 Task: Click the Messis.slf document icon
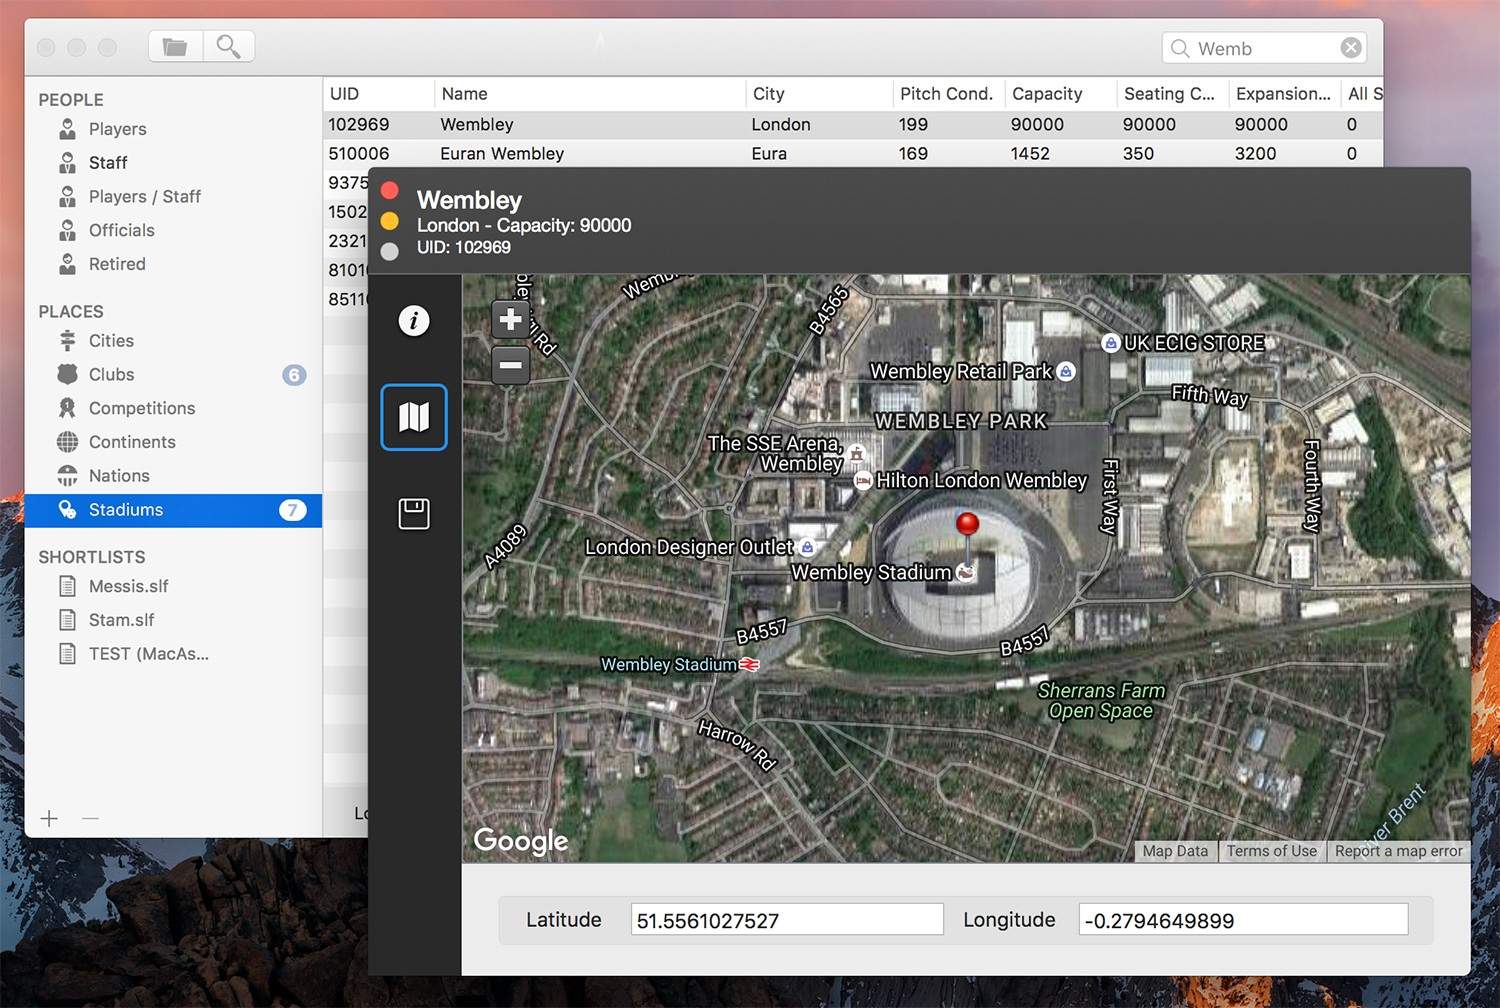pos(67,586)
